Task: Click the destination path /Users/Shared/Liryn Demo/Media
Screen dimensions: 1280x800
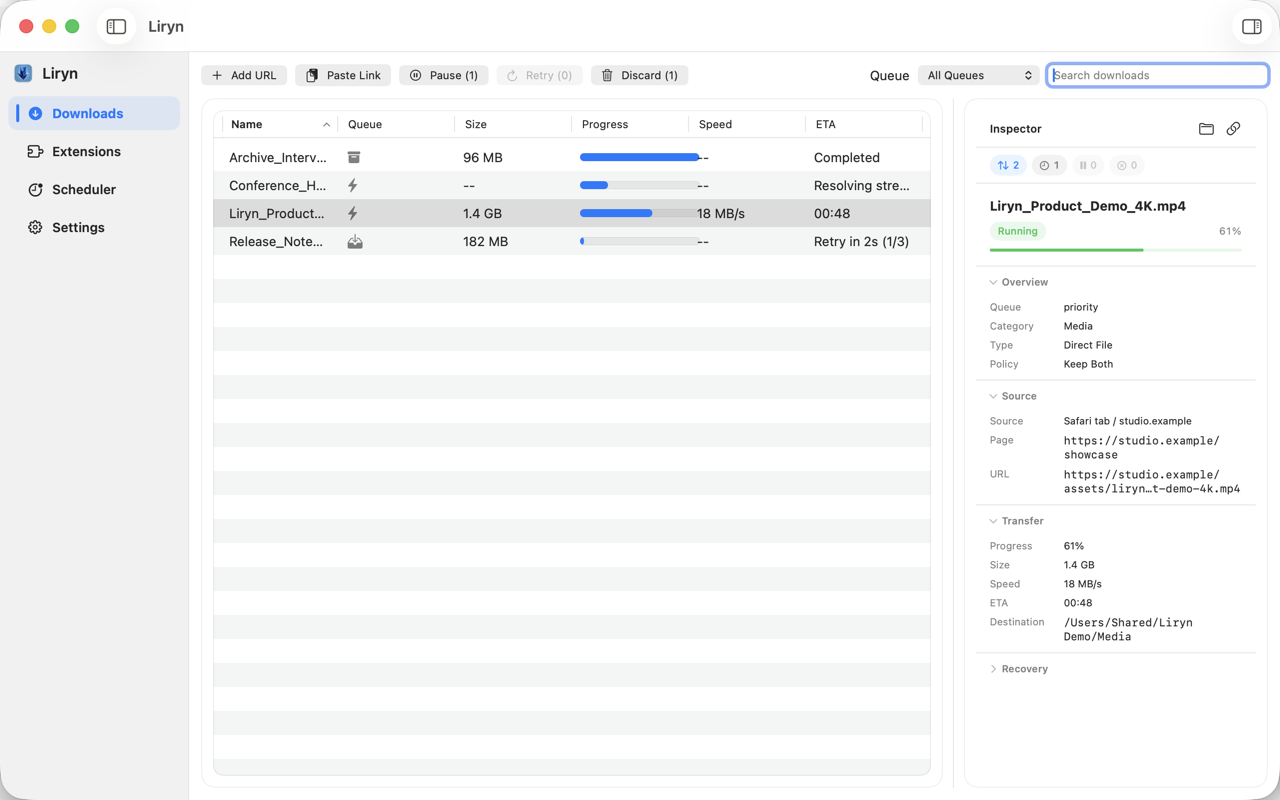Action: (x=1128, y=629)
